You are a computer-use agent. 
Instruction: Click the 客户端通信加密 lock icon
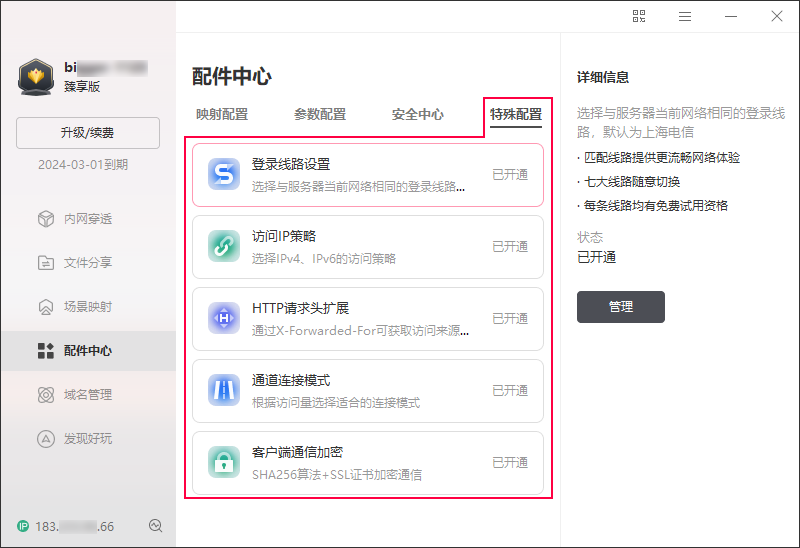coord(224,462)
